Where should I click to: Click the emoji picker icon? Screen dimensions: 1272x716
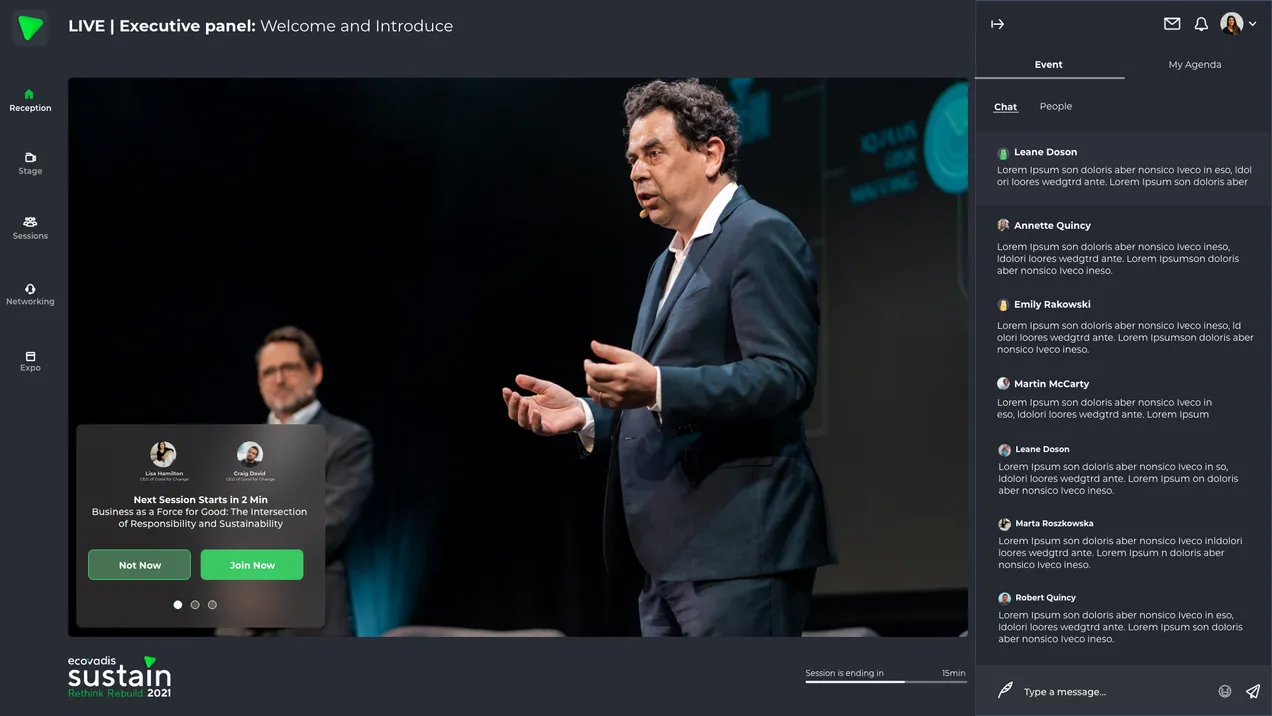[x=1224, y=691]
